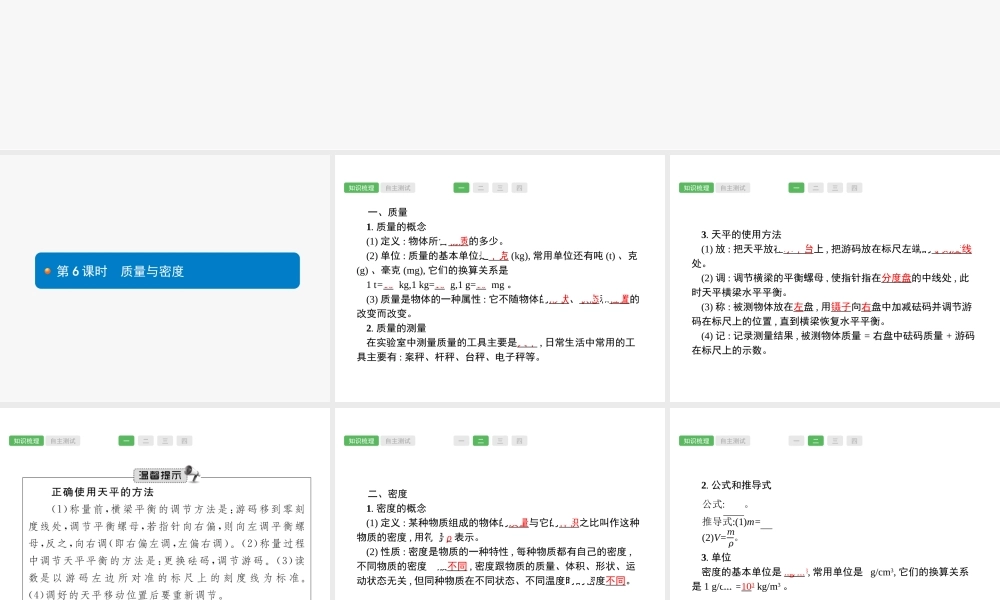Click section button 三 on the 一、质量 slide

(x=500, y=187)
